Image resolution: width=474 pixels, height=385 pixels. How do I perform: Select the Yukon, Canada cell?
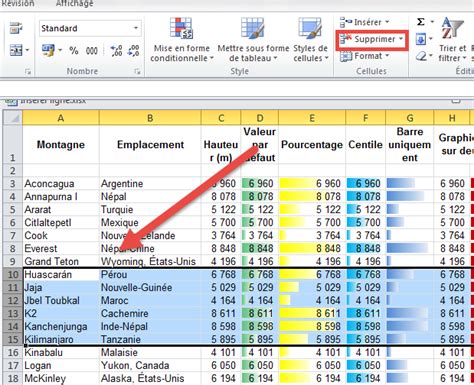coord(150,366)
